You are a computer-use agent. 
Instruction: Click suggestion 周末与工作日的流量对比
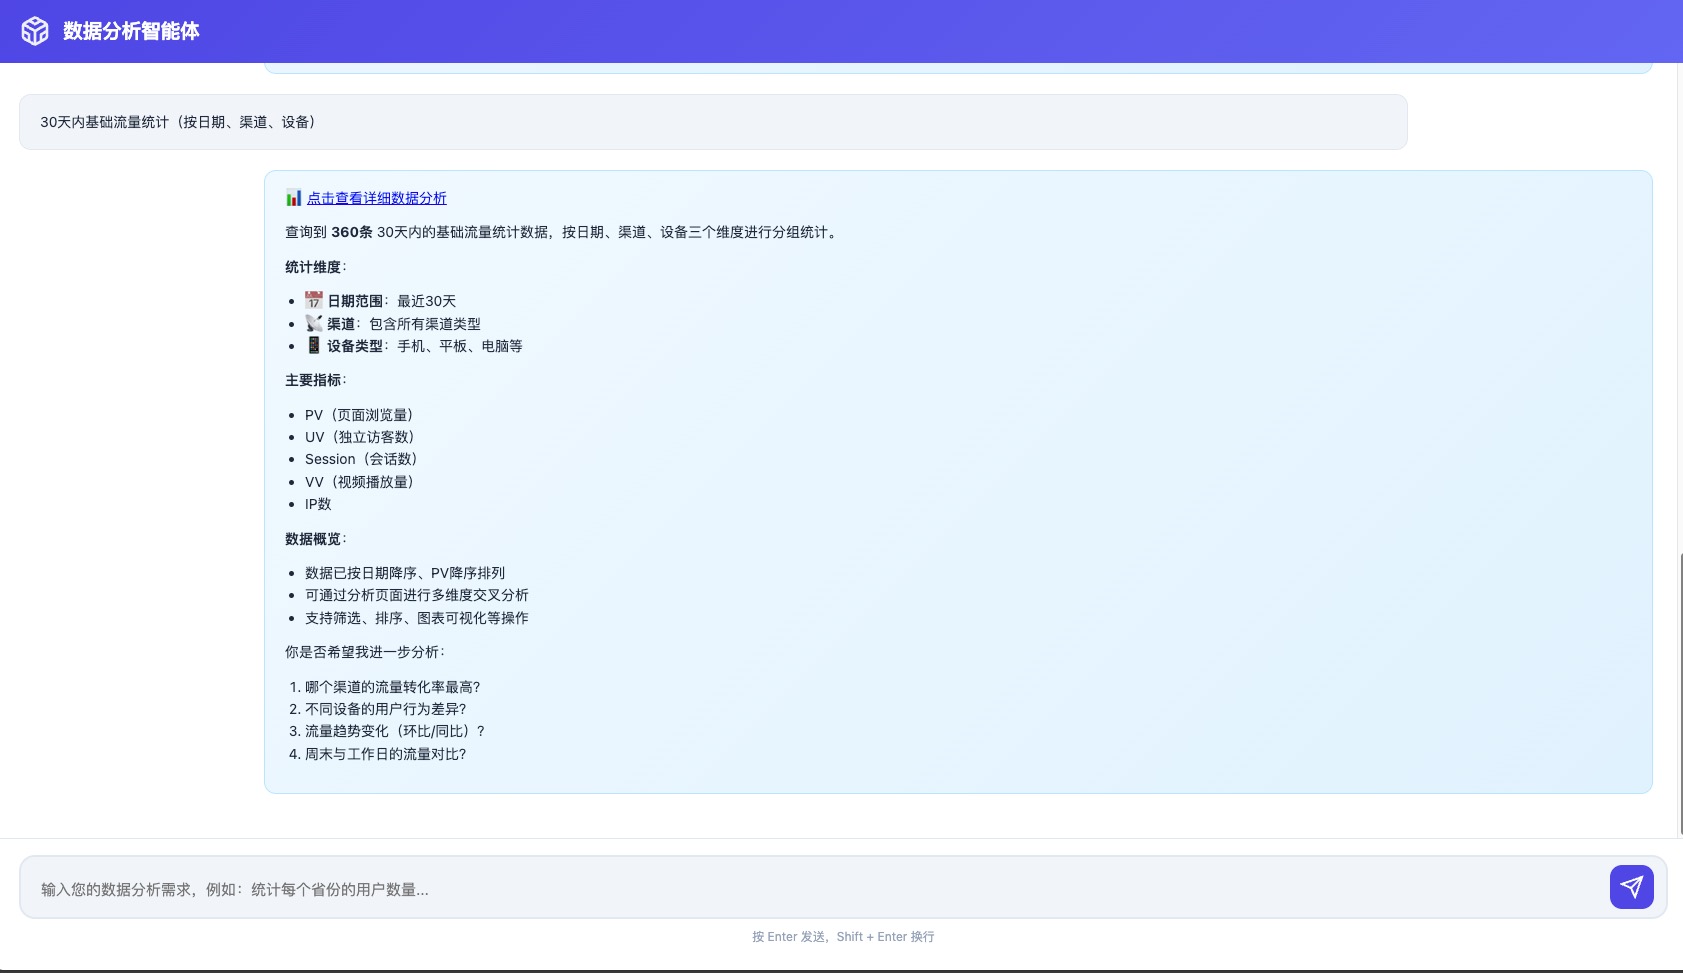386,754
